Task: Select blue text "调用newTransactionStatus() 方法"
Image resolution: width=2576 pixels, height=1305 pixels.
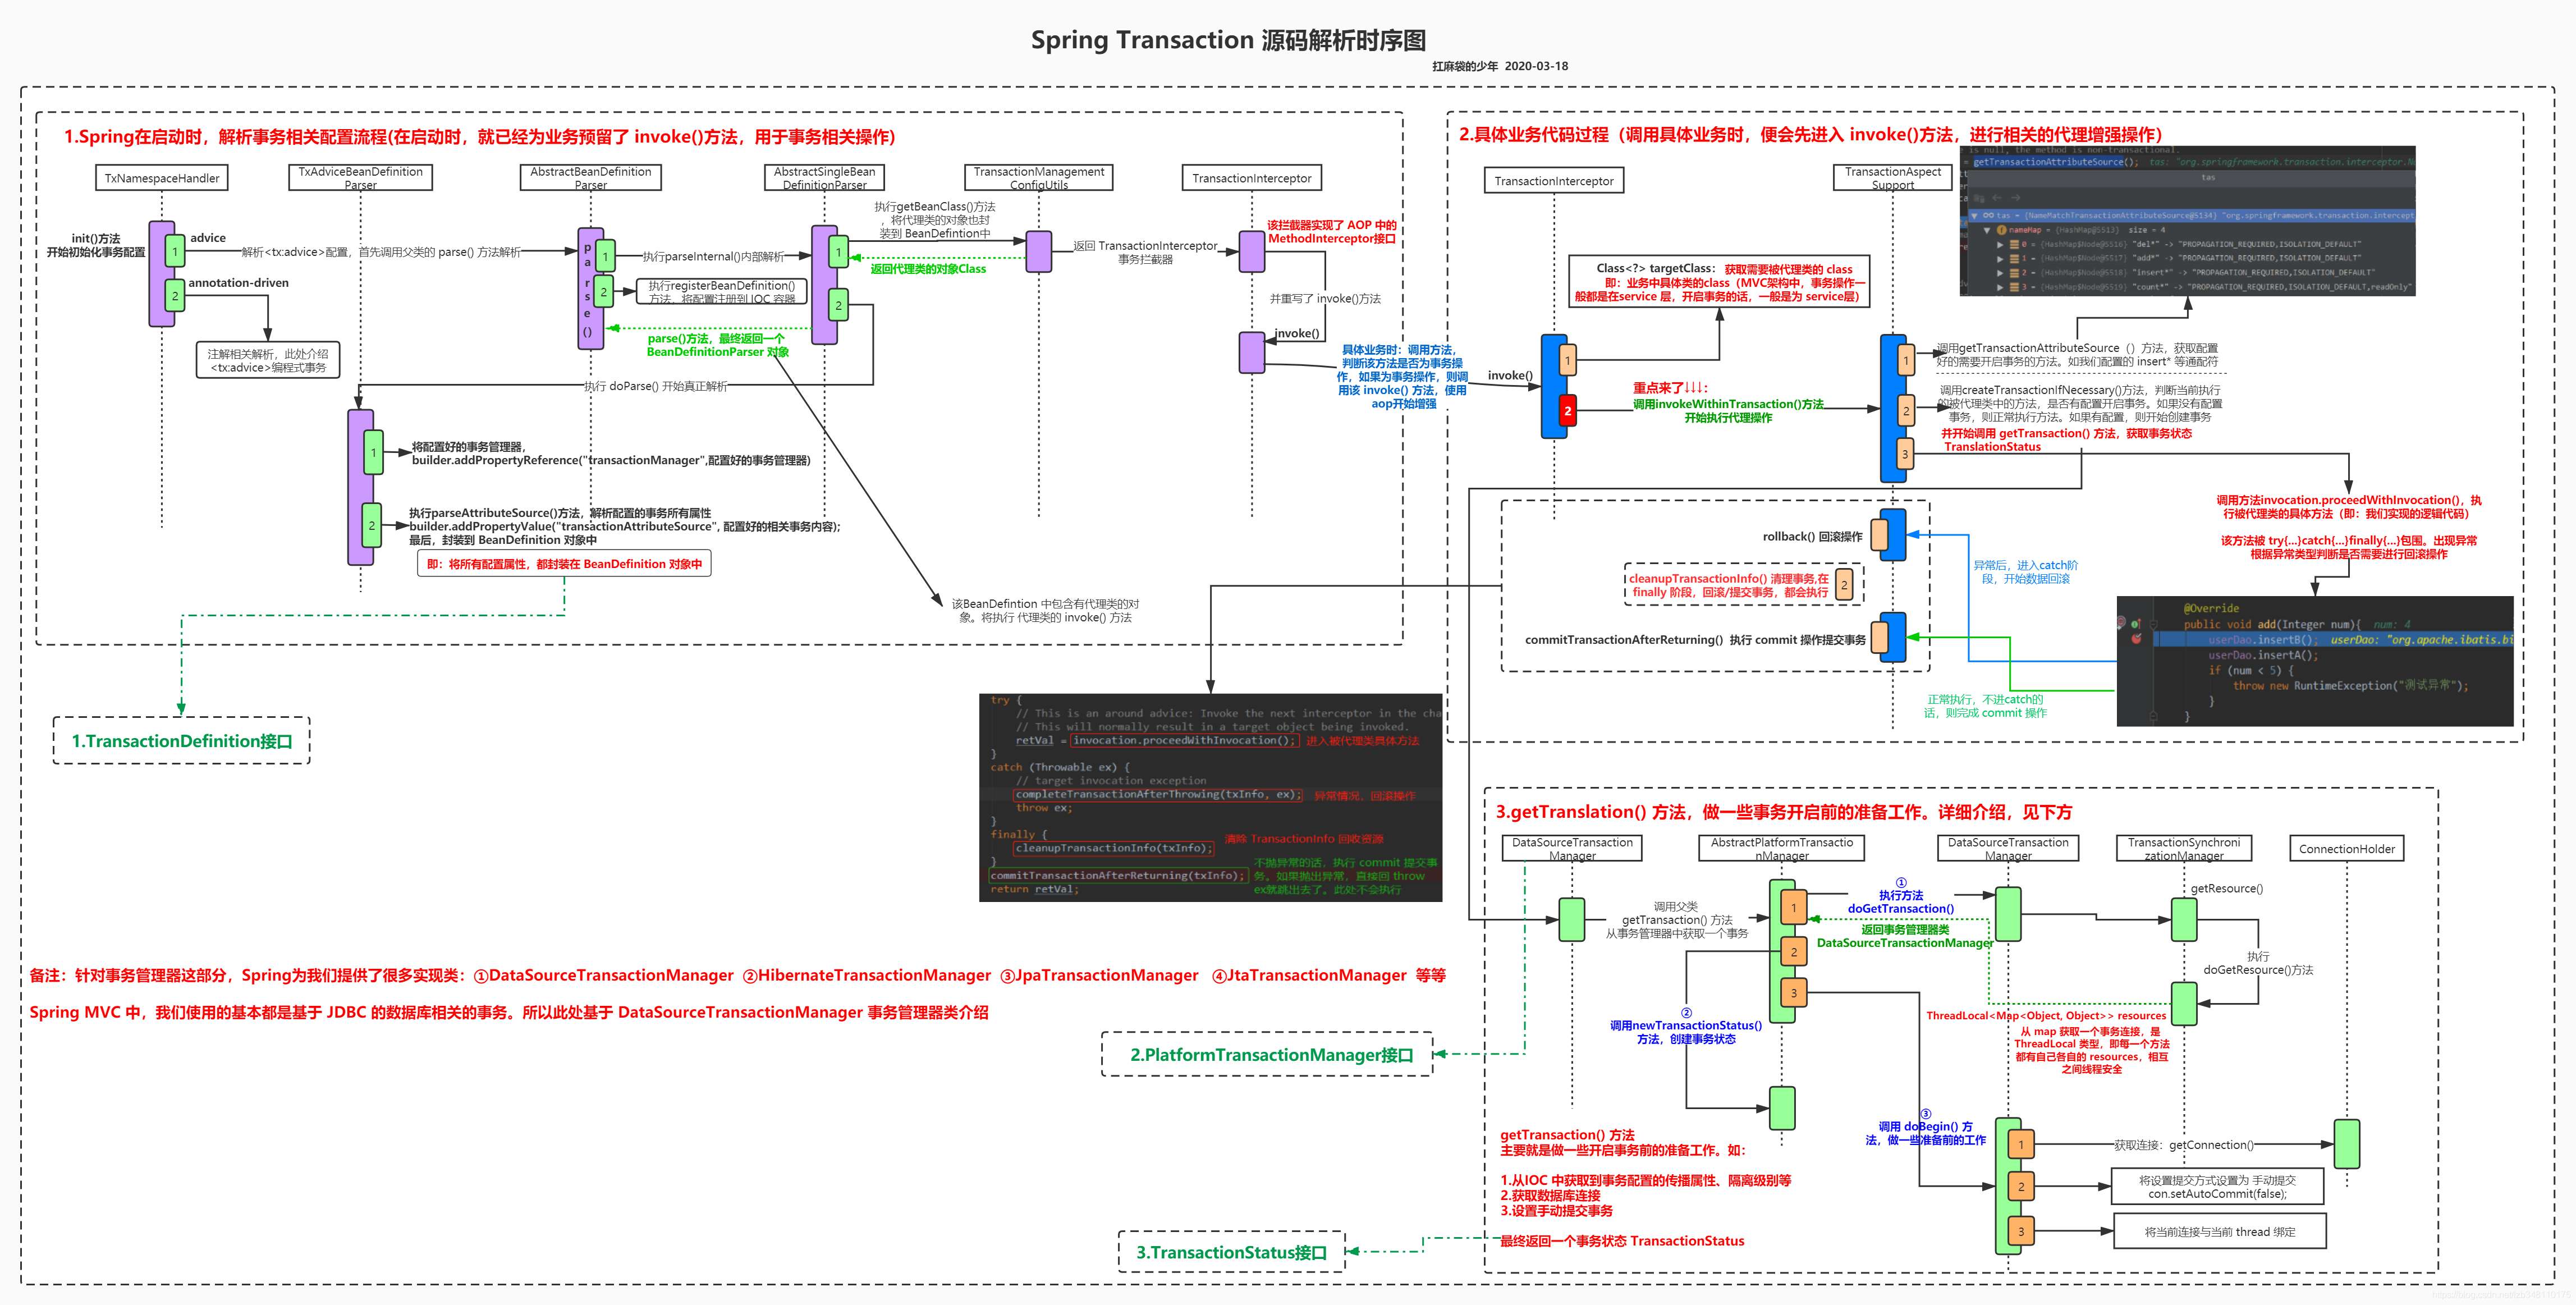Action: click(x=1686, y=1032)
